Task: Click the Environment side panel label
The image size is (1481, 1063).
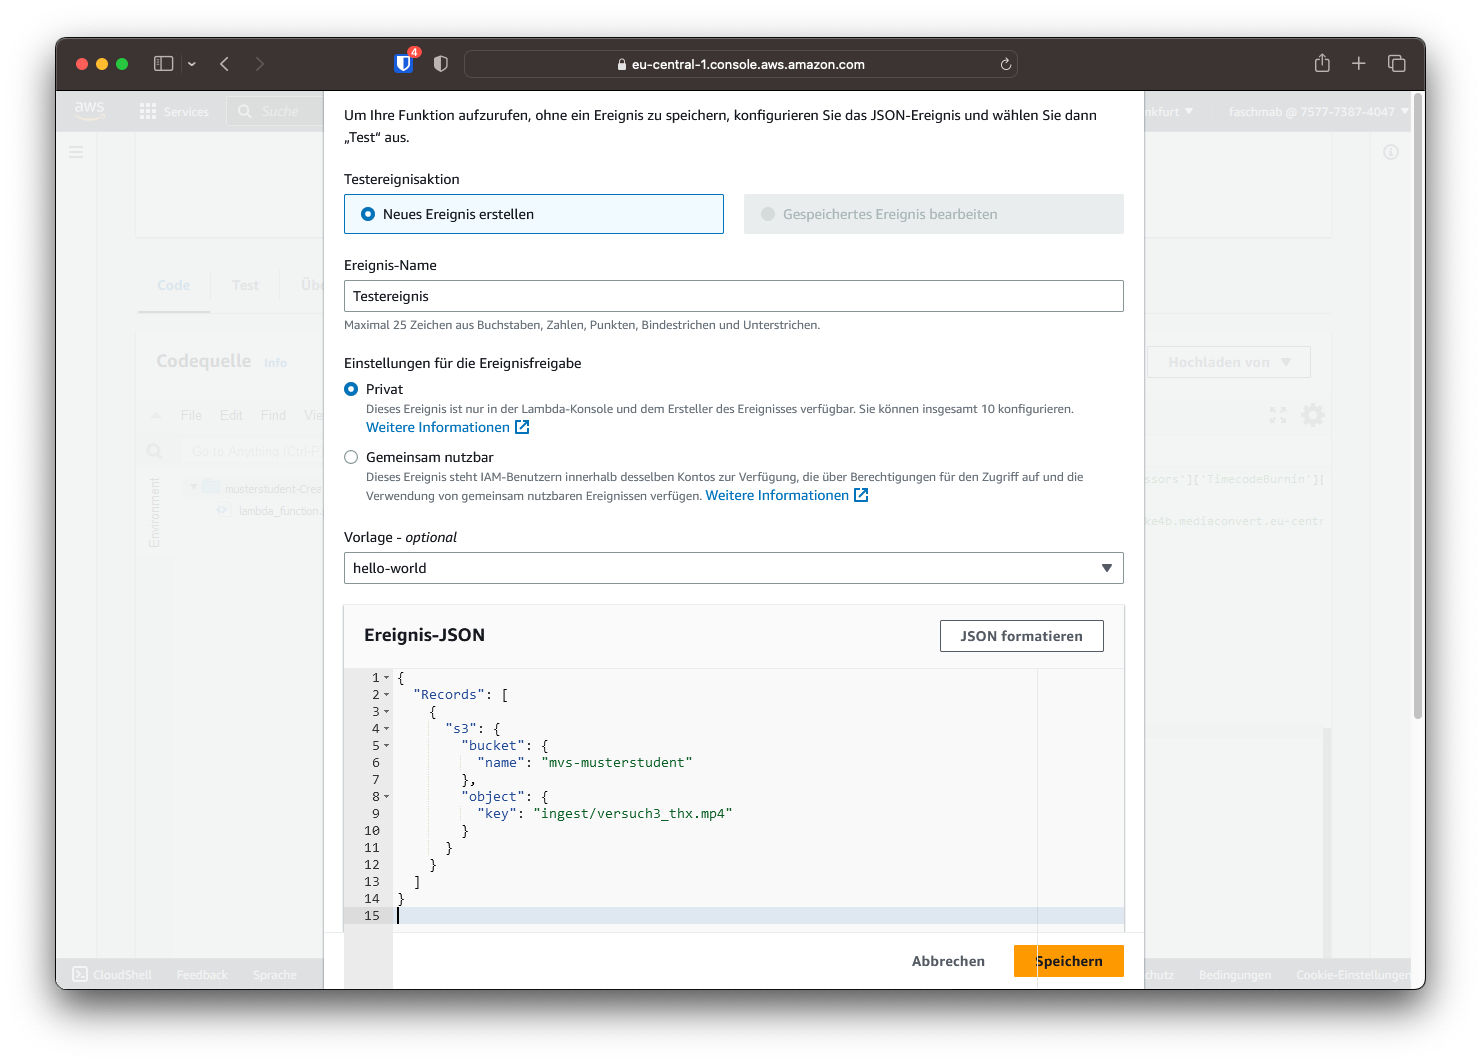Action: (154, 512)
